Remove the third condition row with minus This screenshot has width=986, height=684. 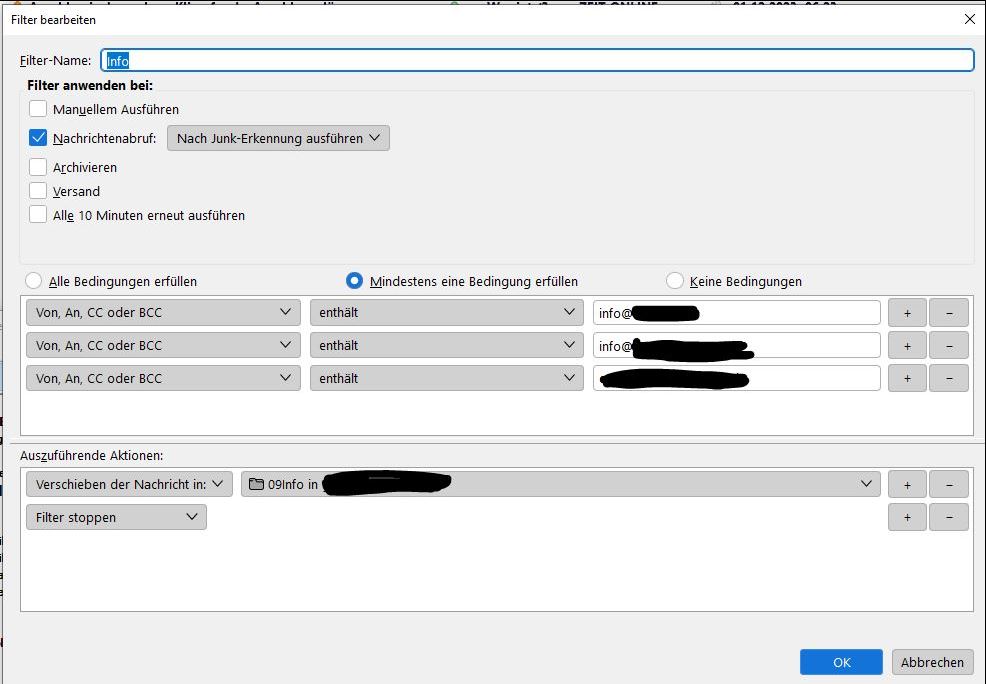[949, 378]
